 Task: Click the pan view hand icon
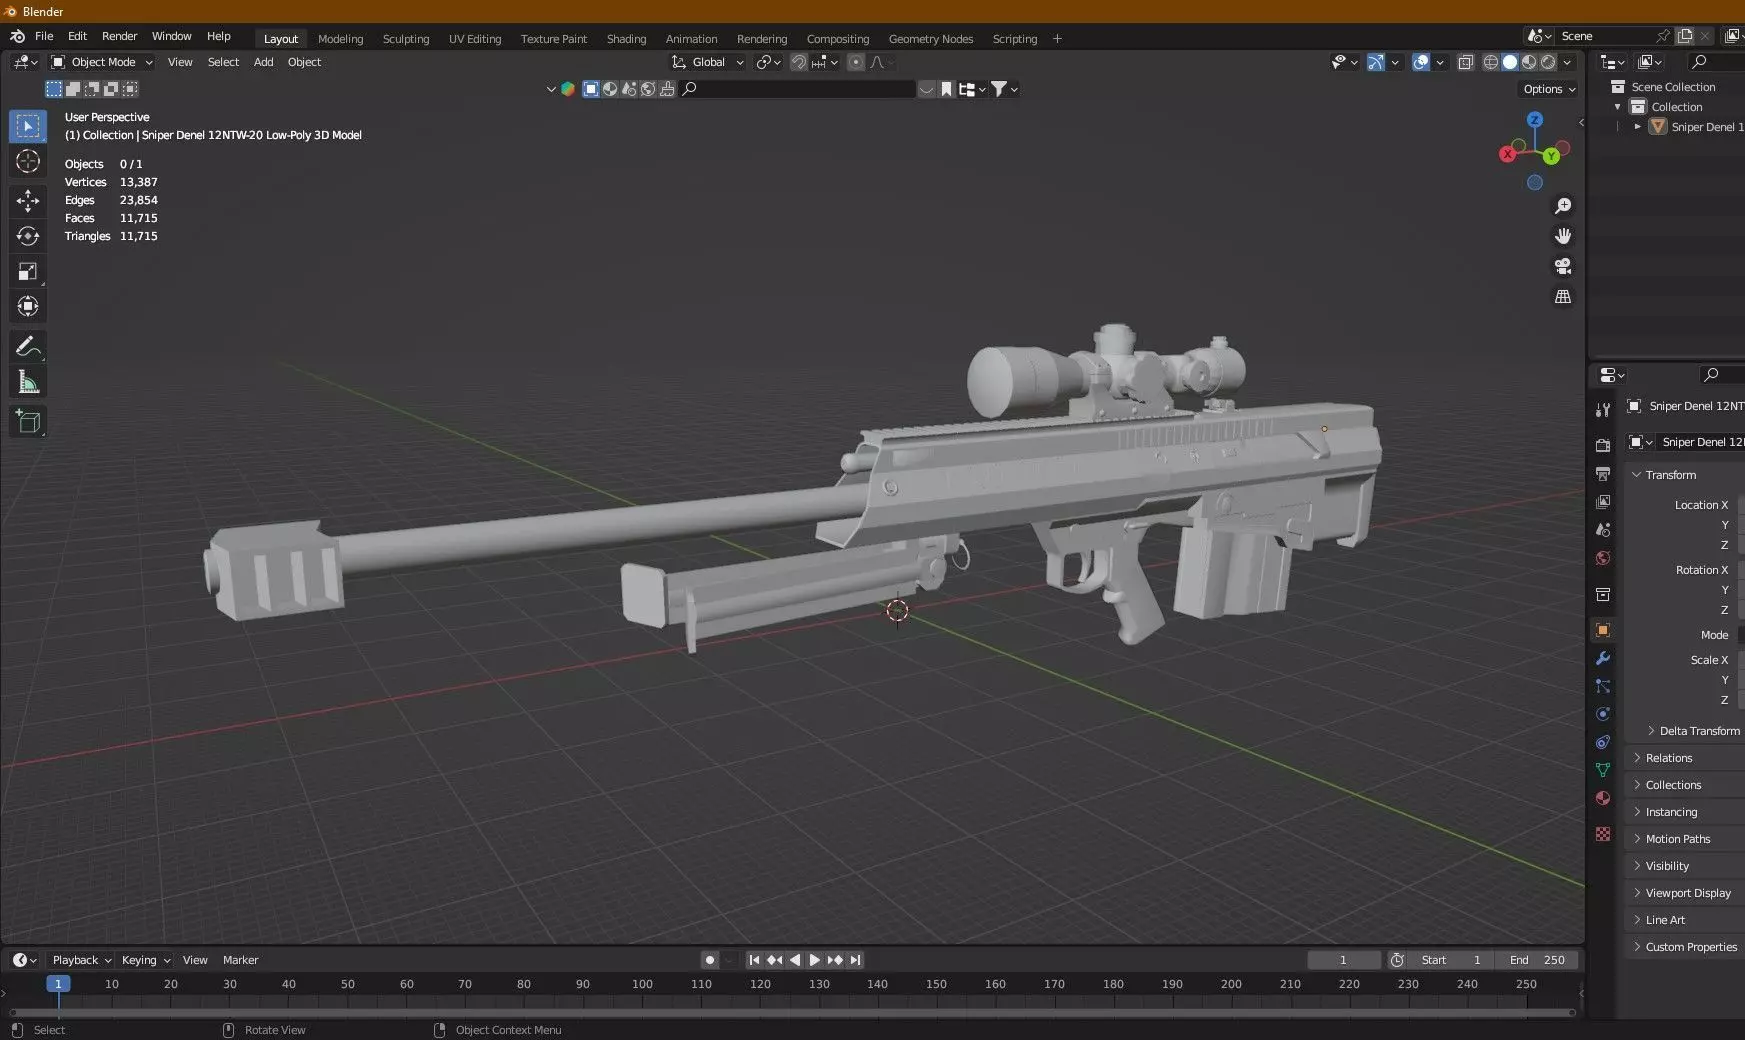point(1563,236)
